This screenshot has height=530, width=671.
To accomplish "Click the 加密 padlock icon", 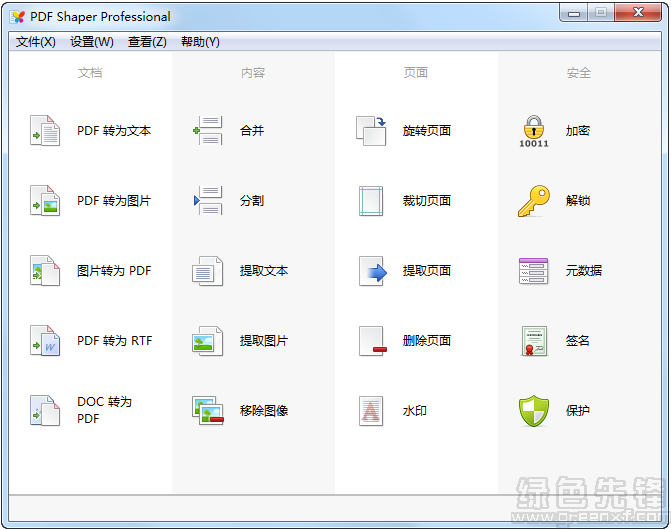I will (x=534, y=131).
